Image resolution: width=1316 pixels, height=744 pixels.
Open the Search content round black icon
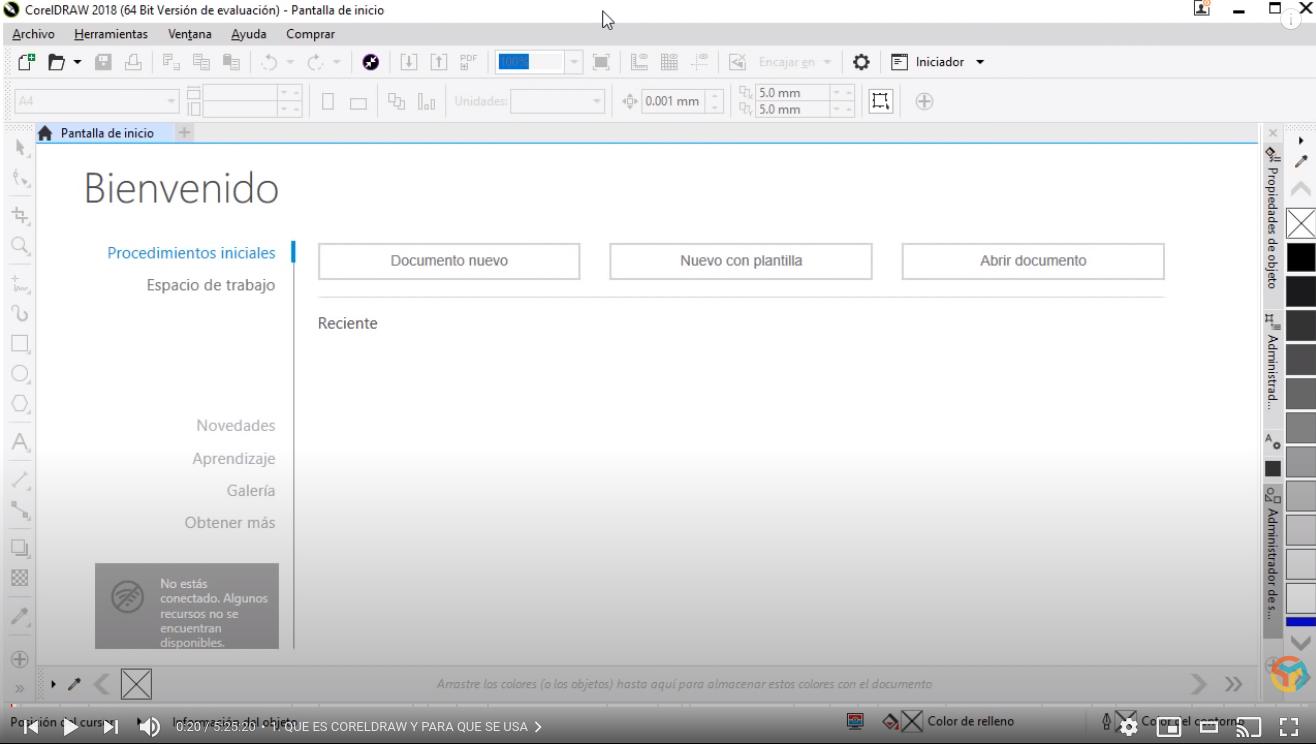pos(371,62)
